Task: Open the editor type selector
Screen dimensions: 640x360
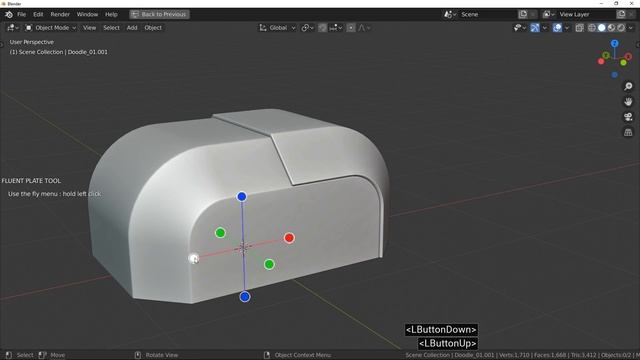Action: 13,28
